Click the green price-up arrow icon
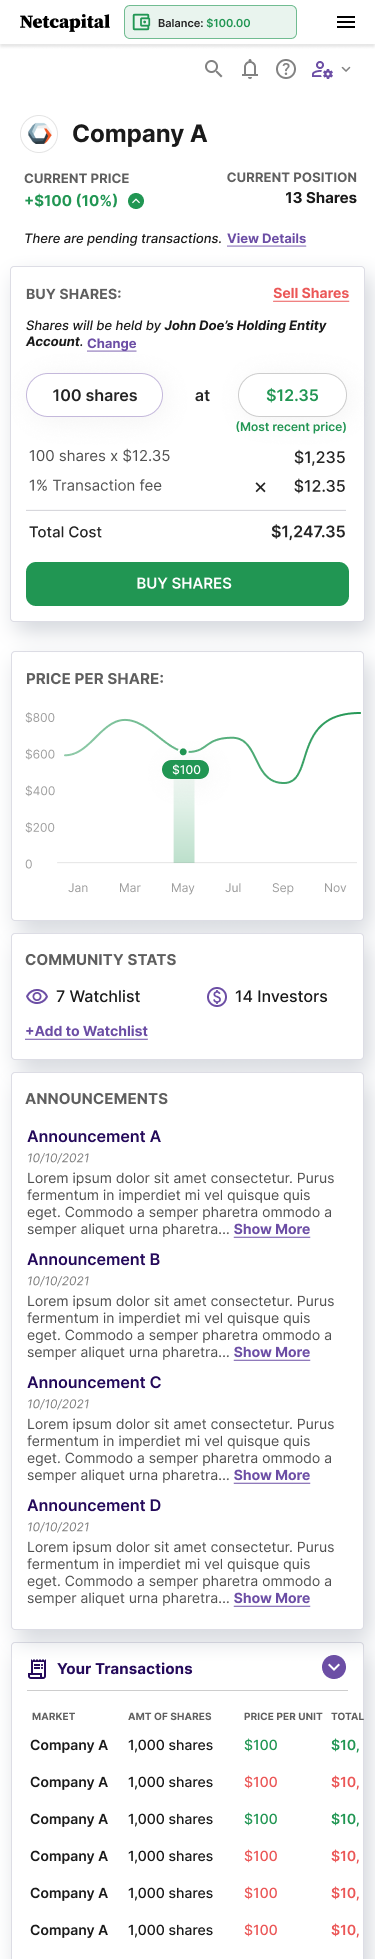Screen dimensions: 375x1959 [136, 201]
